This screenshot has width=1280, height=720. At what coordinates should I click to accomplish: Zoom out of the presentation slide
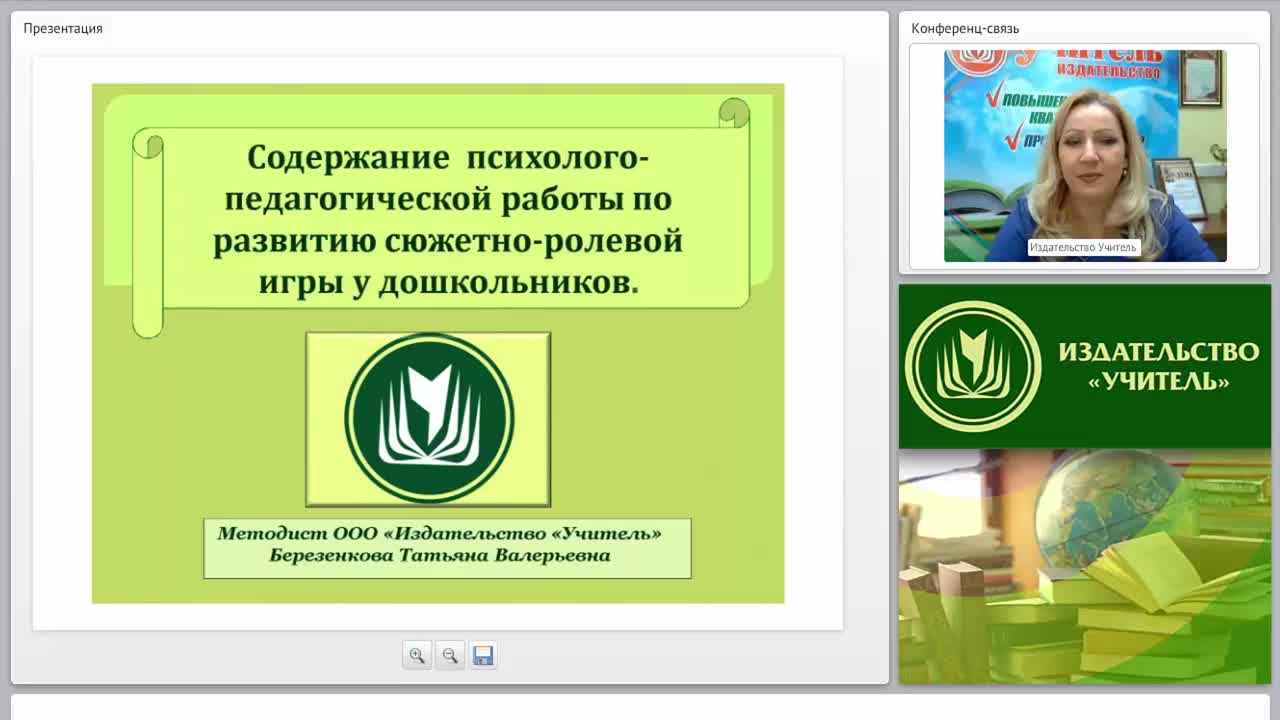click(450, 655)
